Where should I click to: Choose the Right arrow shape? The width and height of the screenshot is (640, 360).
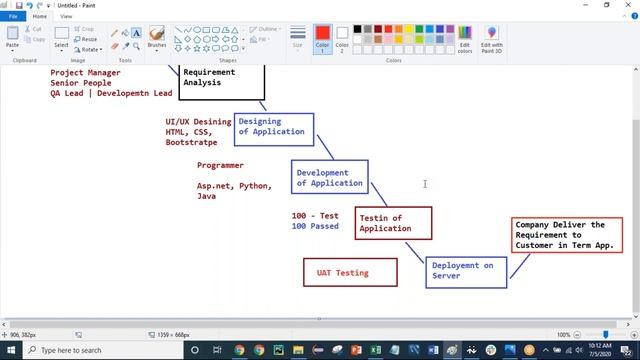point(216,39)
